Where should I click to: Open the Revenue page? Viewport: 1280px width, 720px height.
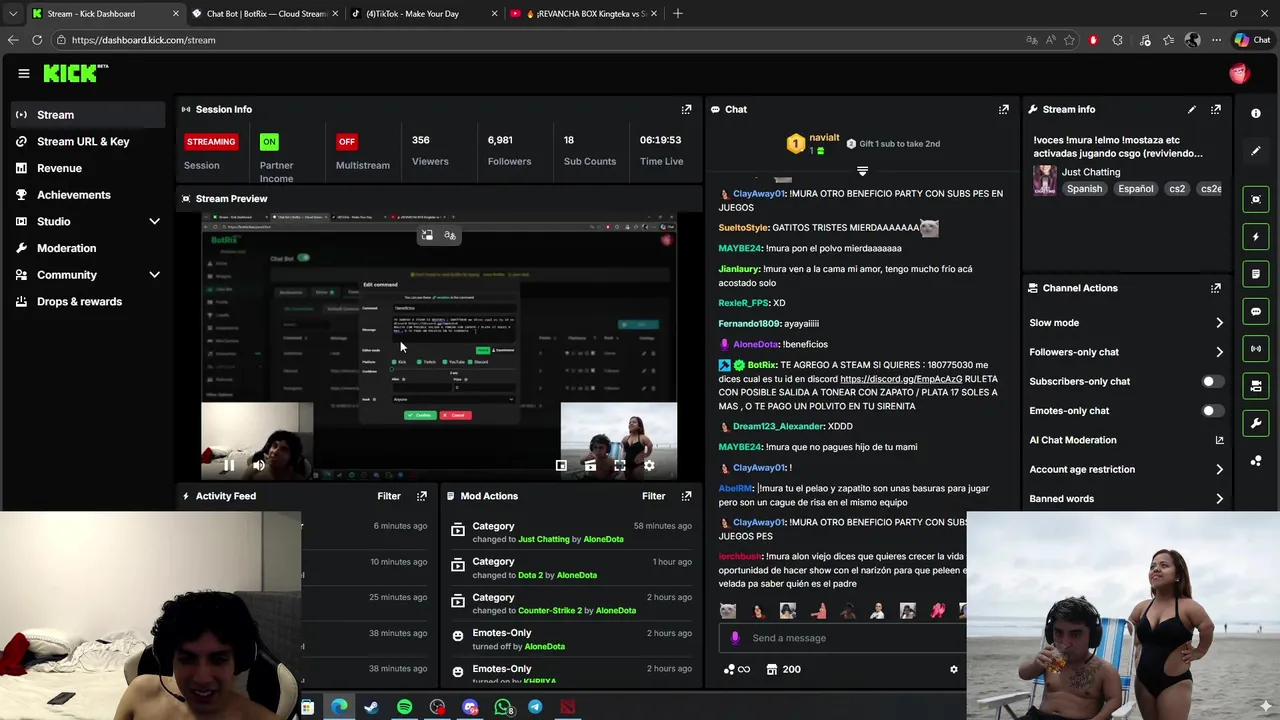[88, 168]
